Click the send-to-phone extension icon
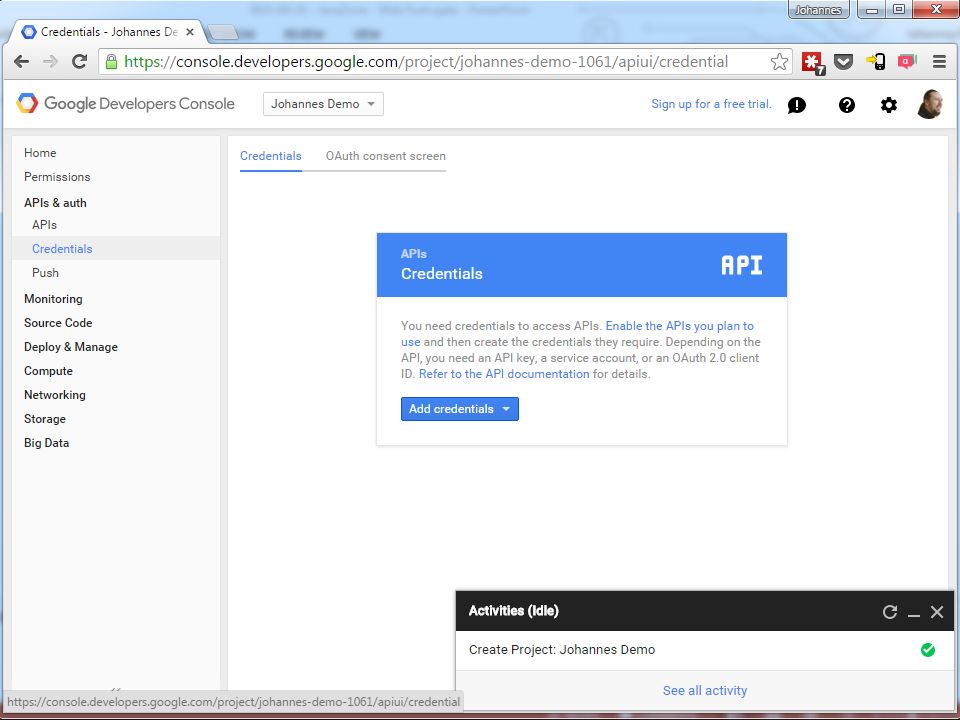 (876, 61)
